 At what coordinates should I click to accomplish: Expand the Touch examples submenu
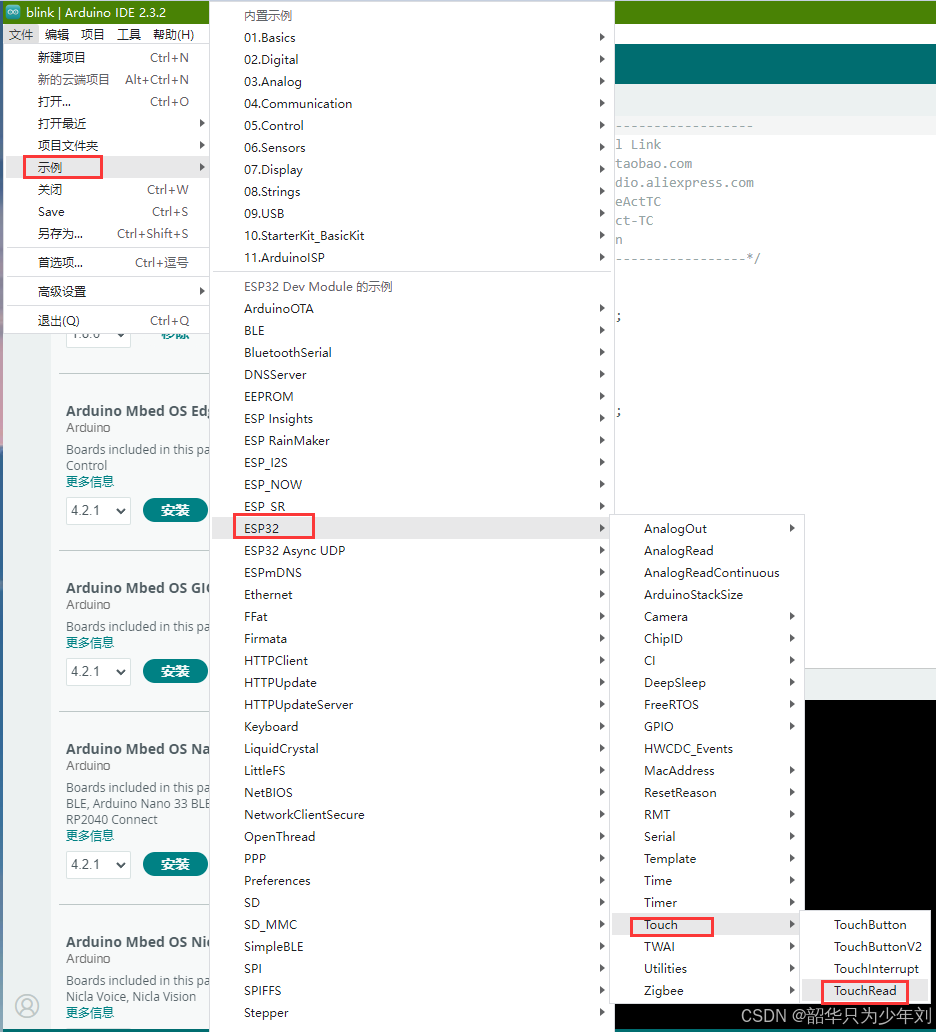pyautogui.click(x=708, y=925)
